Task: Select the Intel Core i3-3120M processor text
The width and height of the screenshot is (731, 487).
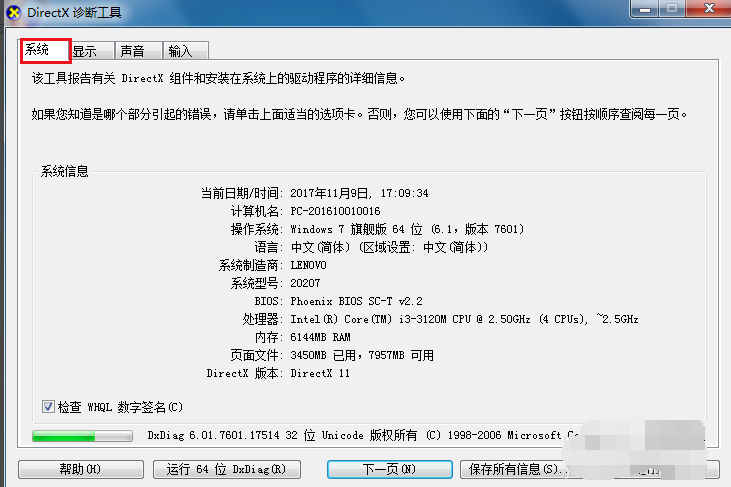Action: (x=464, y=319)
